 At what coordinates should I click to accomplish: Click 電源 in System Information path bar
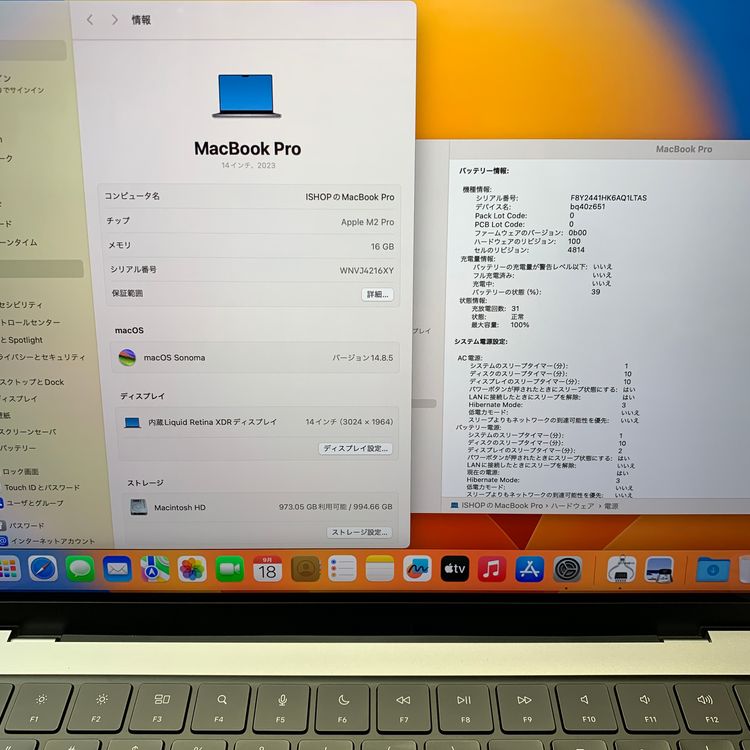tap(611, 506)
